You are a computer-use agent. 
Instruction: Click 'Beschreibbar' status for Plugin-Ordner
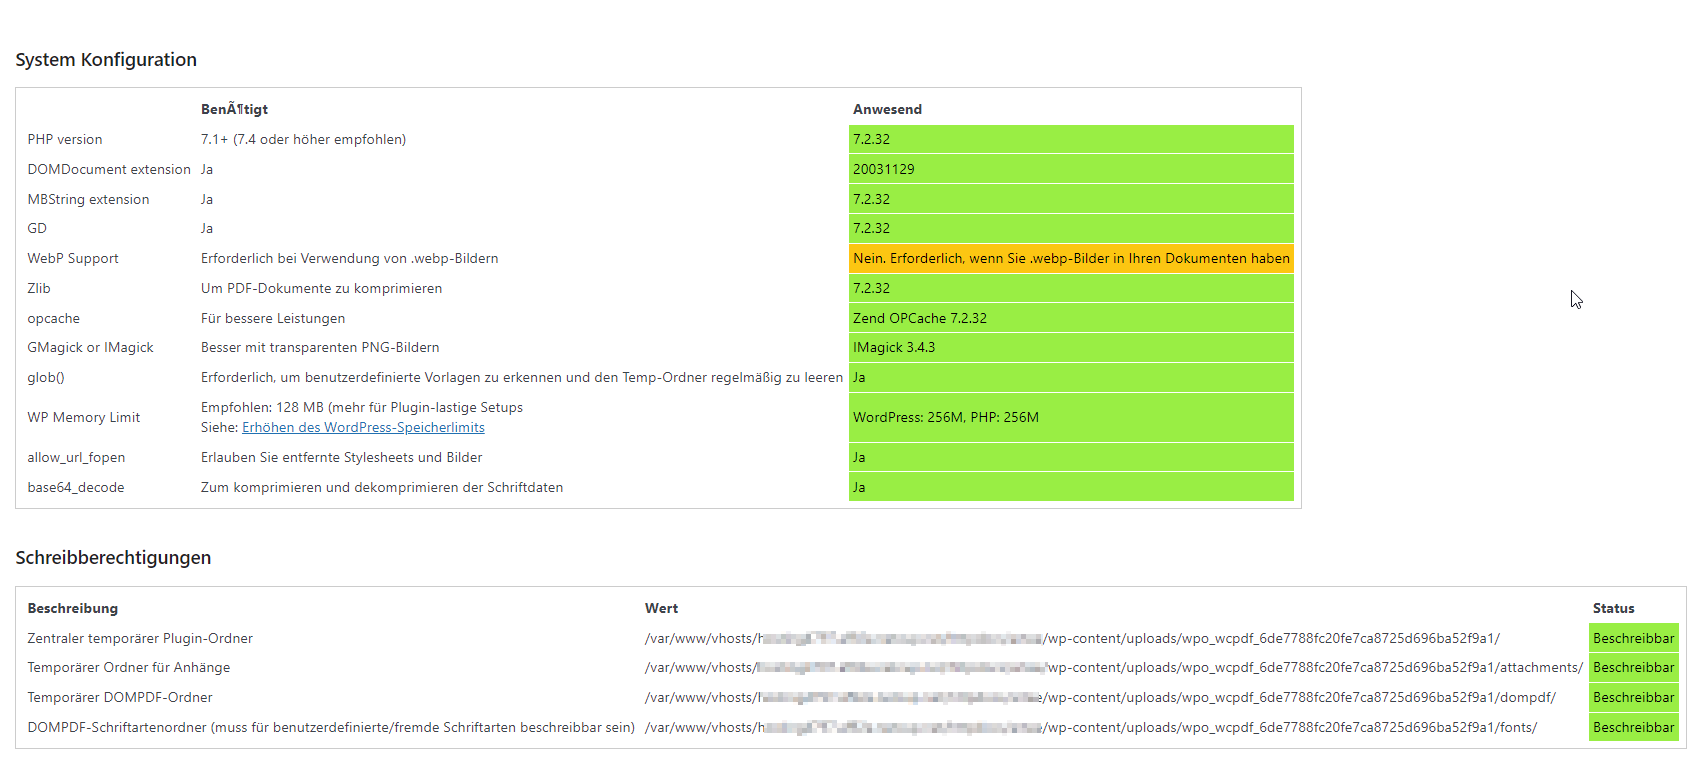[1633, 638]
